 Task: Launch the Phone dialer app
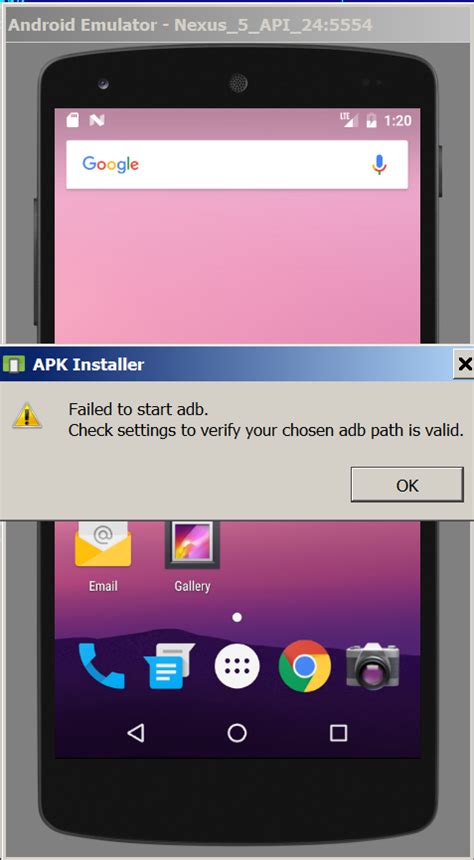[x=101, y=666]
